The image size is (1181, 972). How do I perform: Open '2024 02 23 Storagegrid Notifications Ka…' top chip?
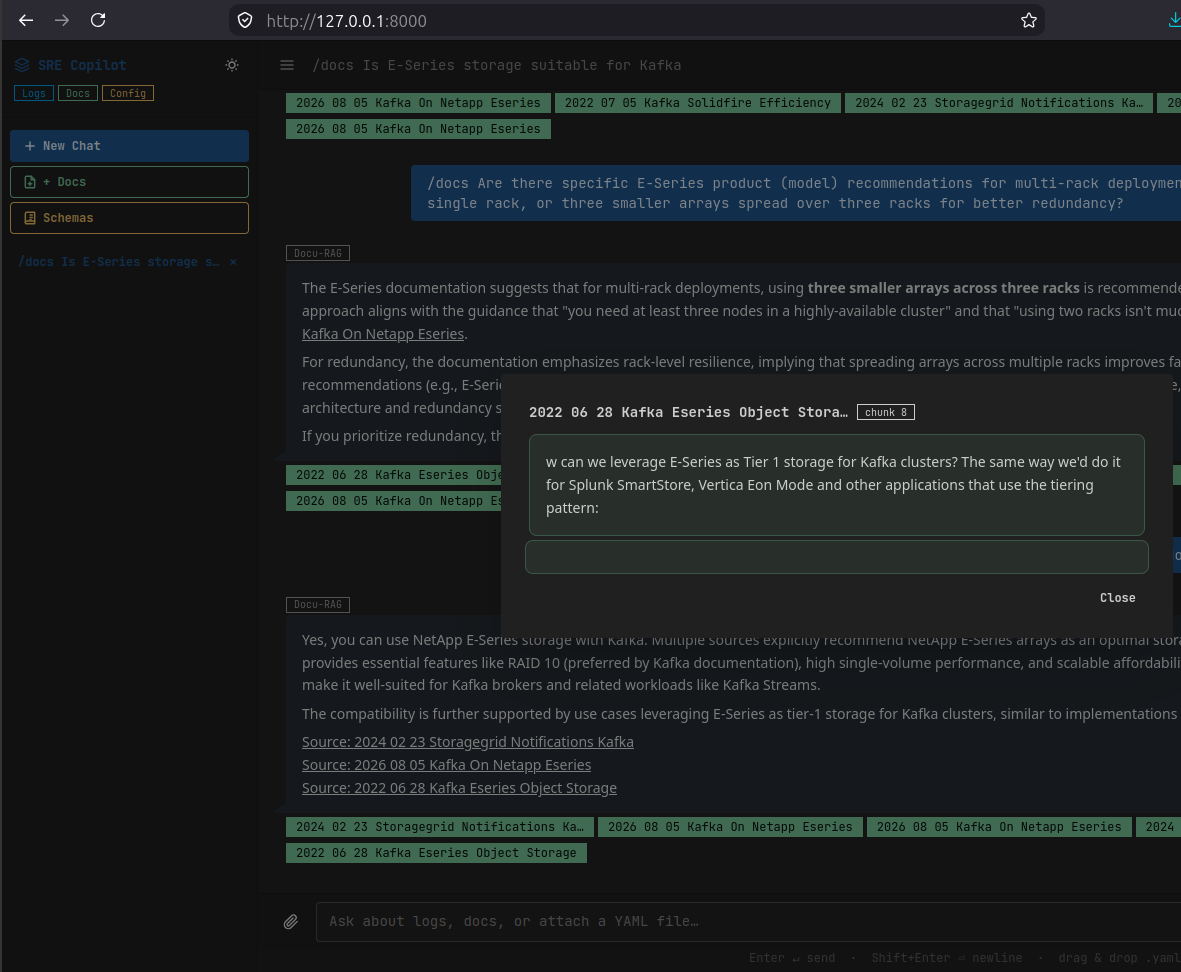(x=999, y=103)
